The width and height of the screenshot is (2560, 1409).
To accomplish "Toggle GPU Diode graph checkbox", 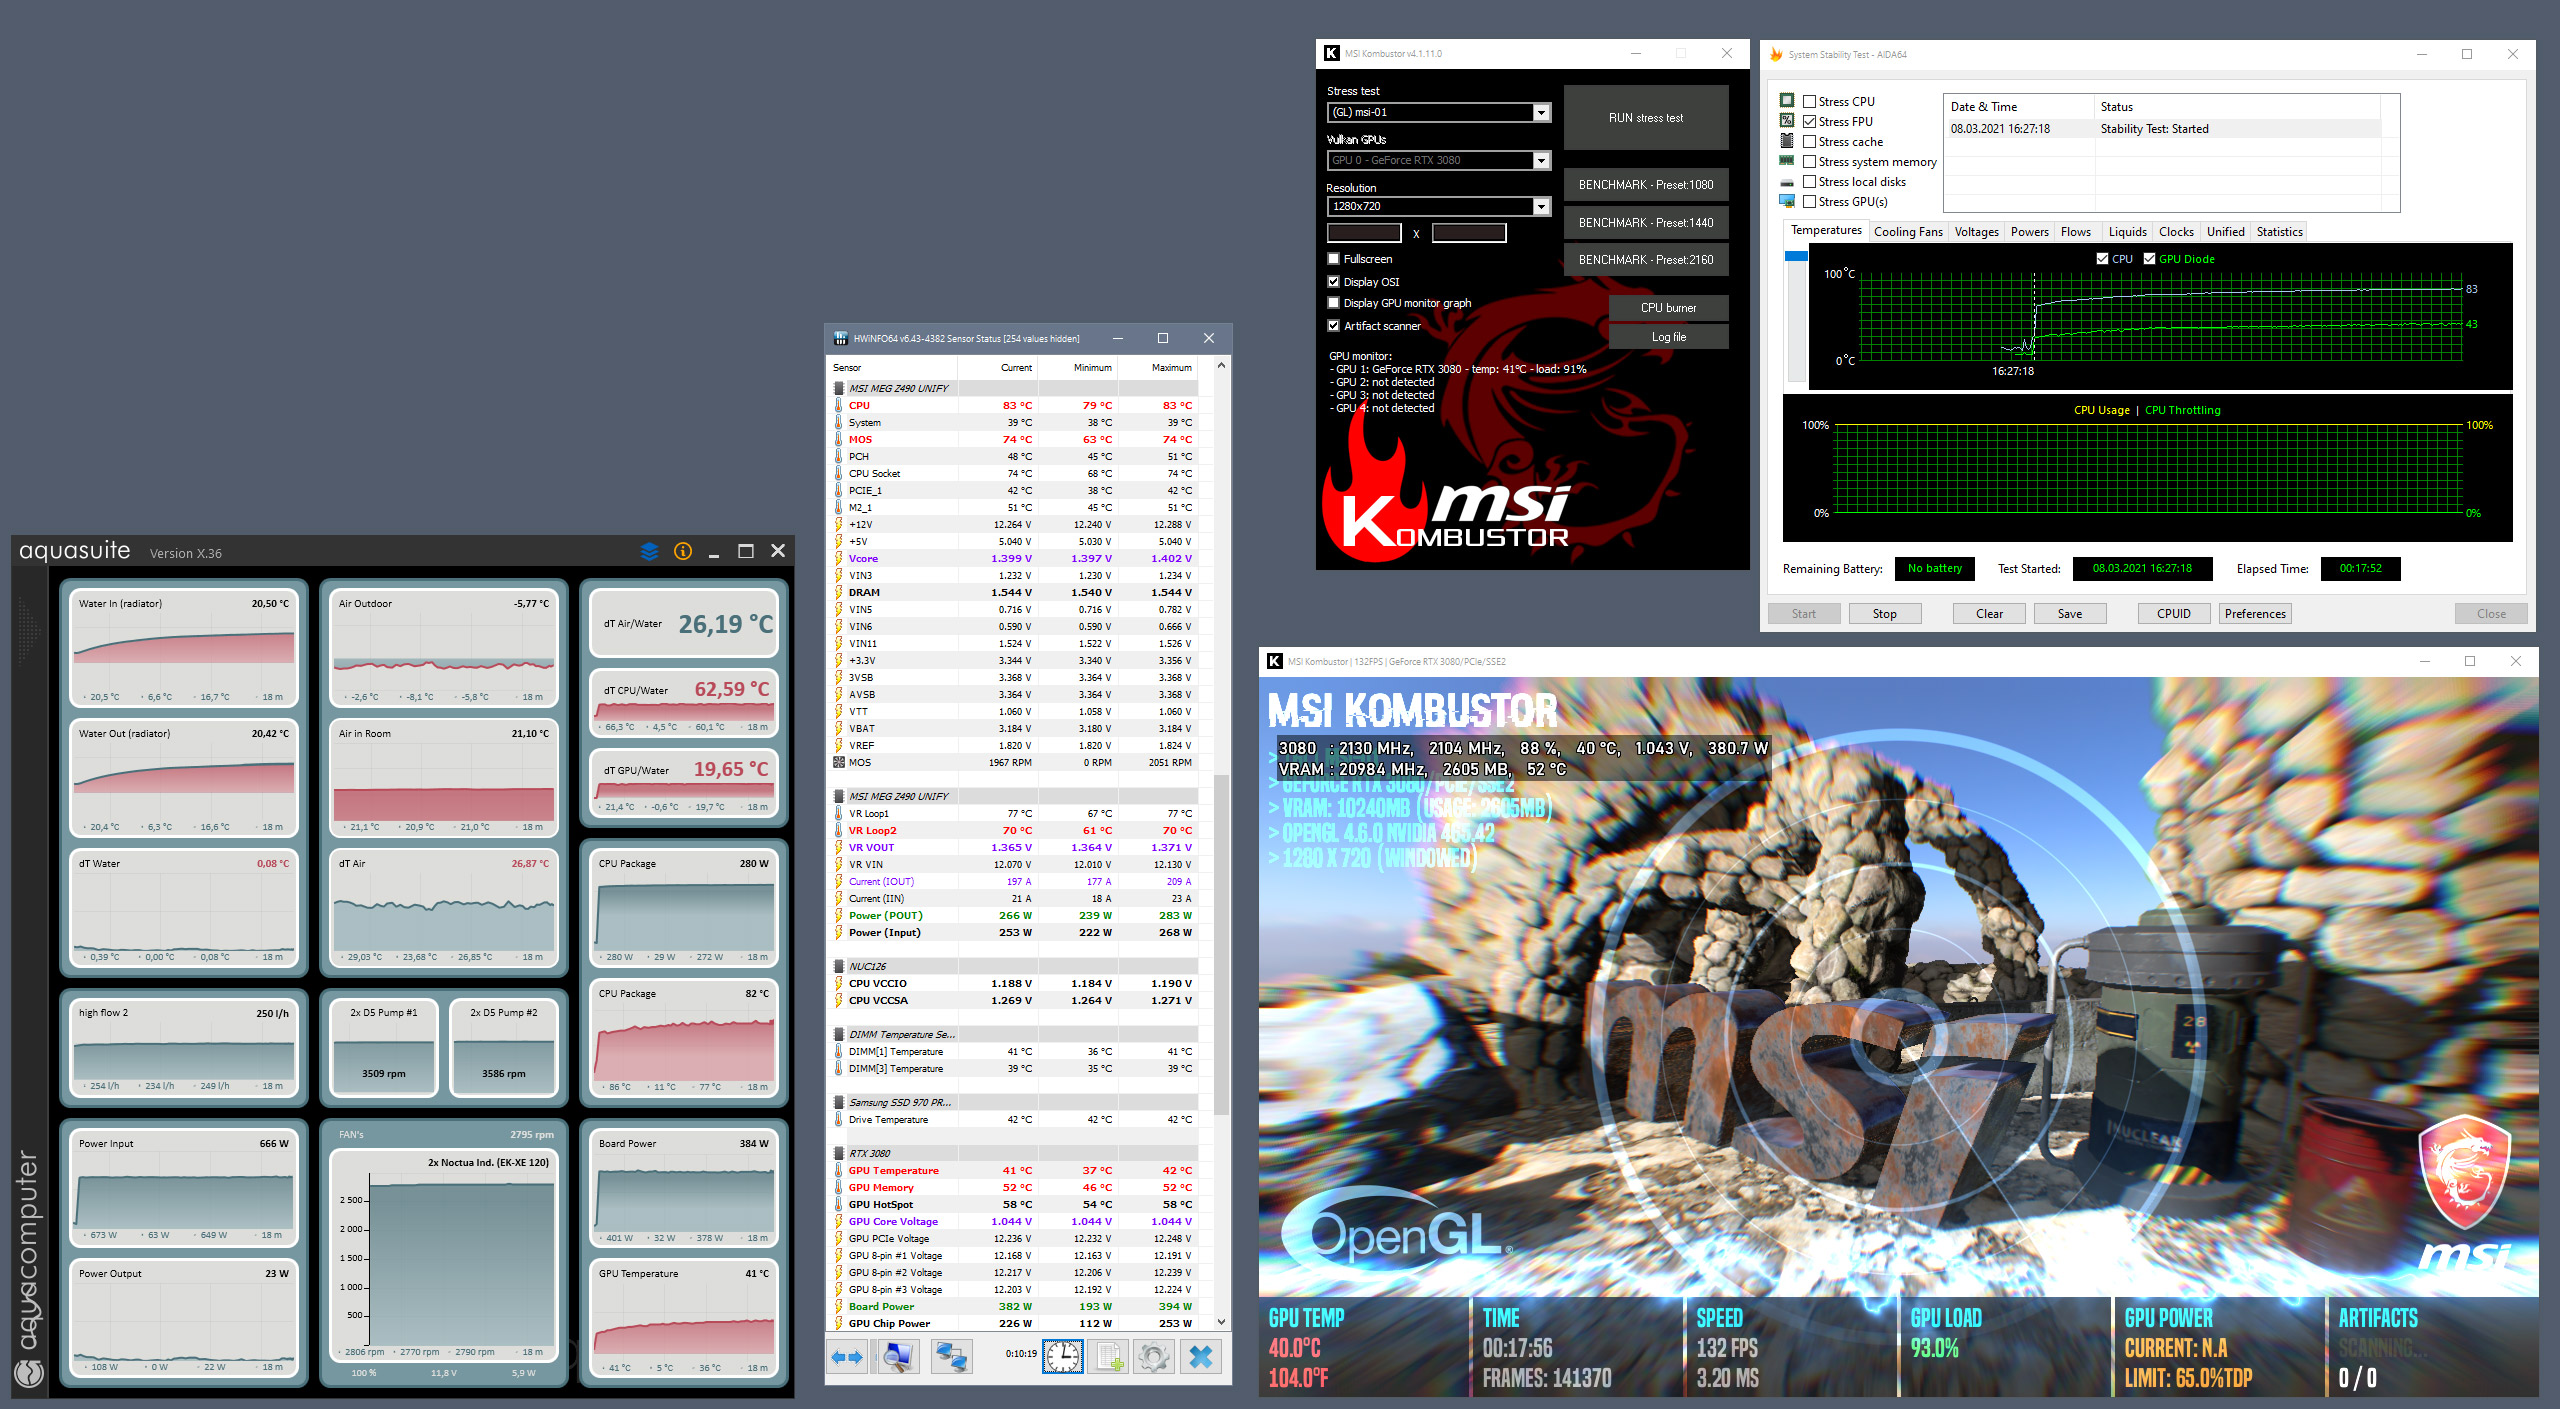I will [2149, 259].
